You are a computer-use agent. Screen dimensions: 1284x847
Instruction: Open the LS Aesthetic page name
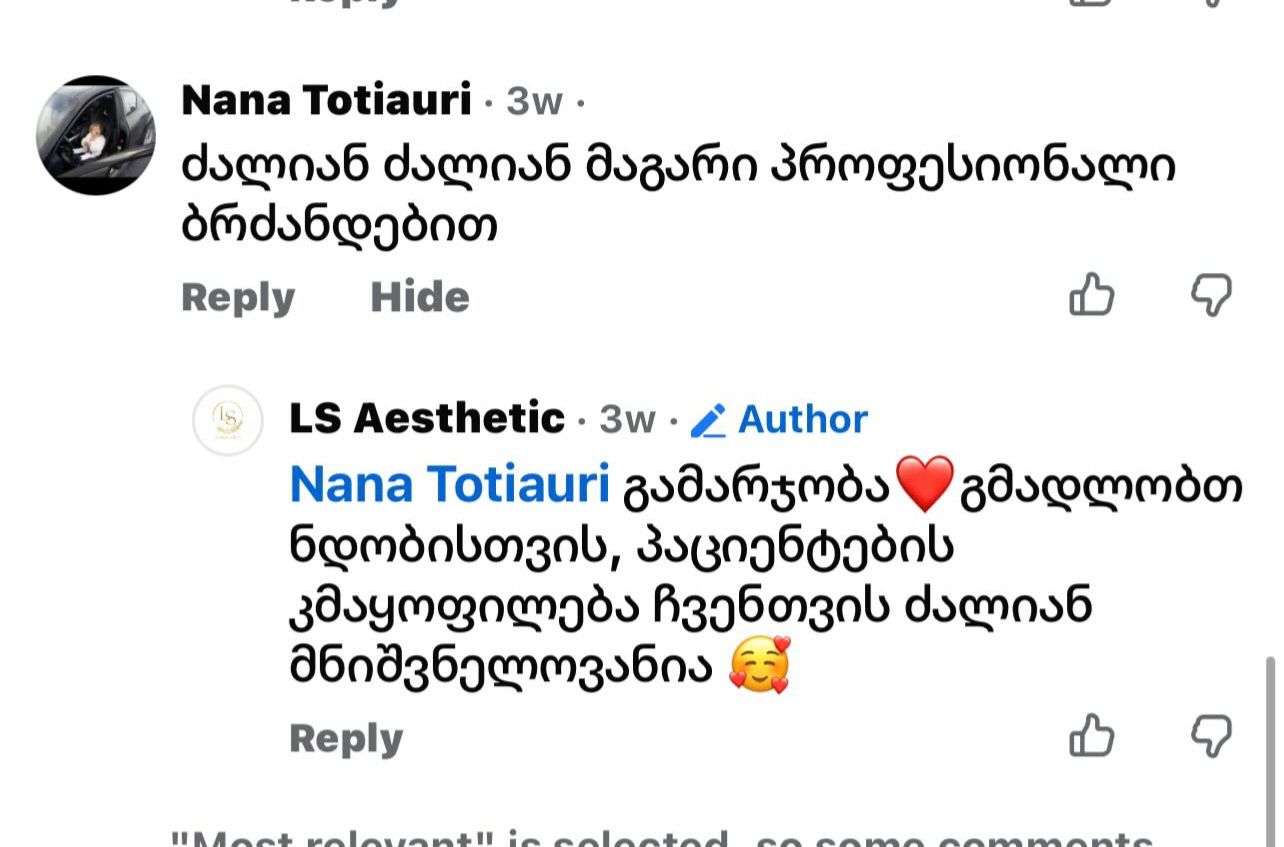[427, 418]
